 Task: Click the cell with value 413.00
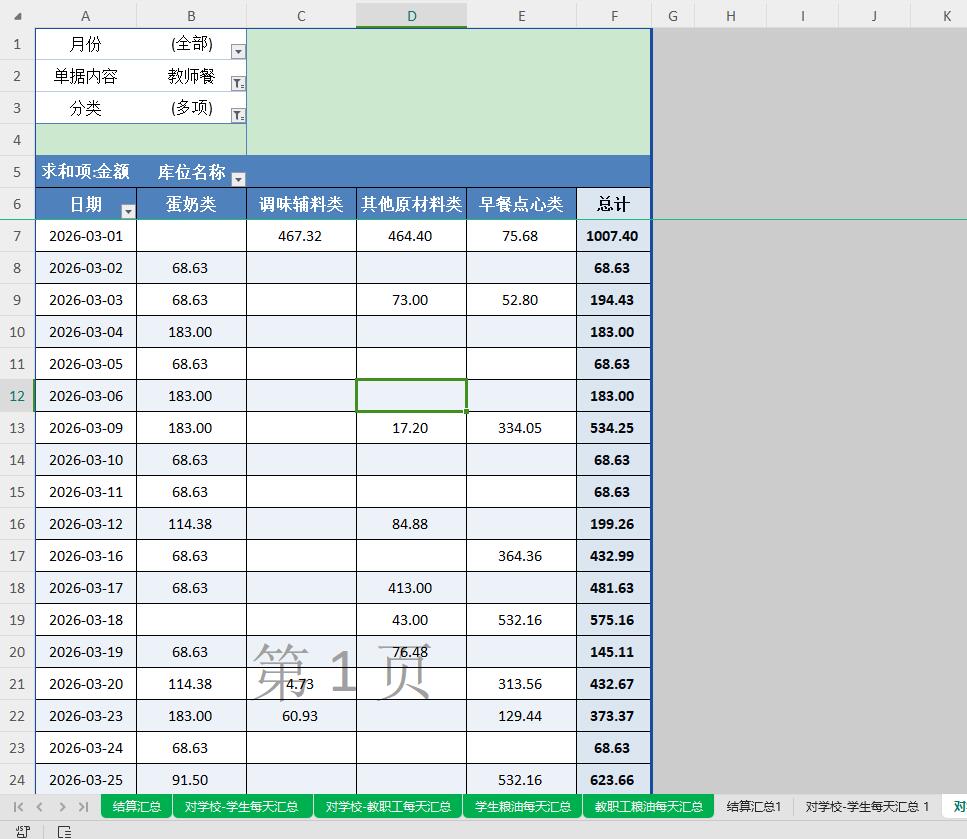411,588
